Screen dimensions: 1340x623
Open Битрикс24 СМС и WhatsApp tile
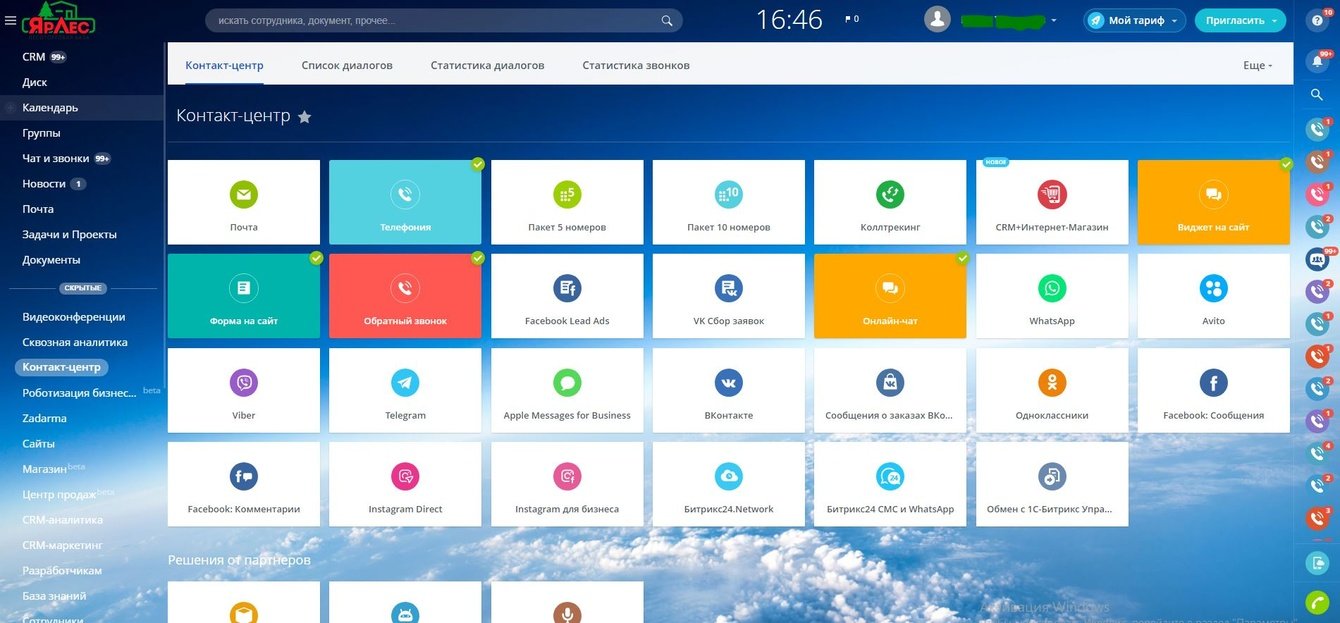[x=890, y=484]
